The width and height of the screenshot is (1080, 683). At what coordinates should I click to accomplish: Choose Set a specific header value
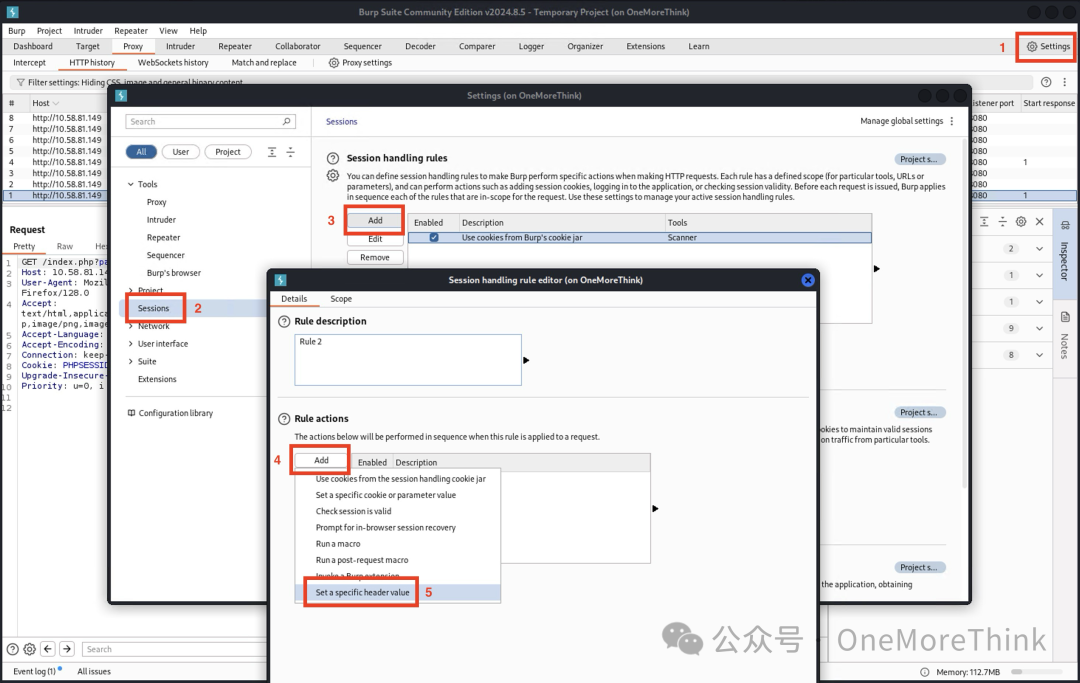[x=362, y=593]
